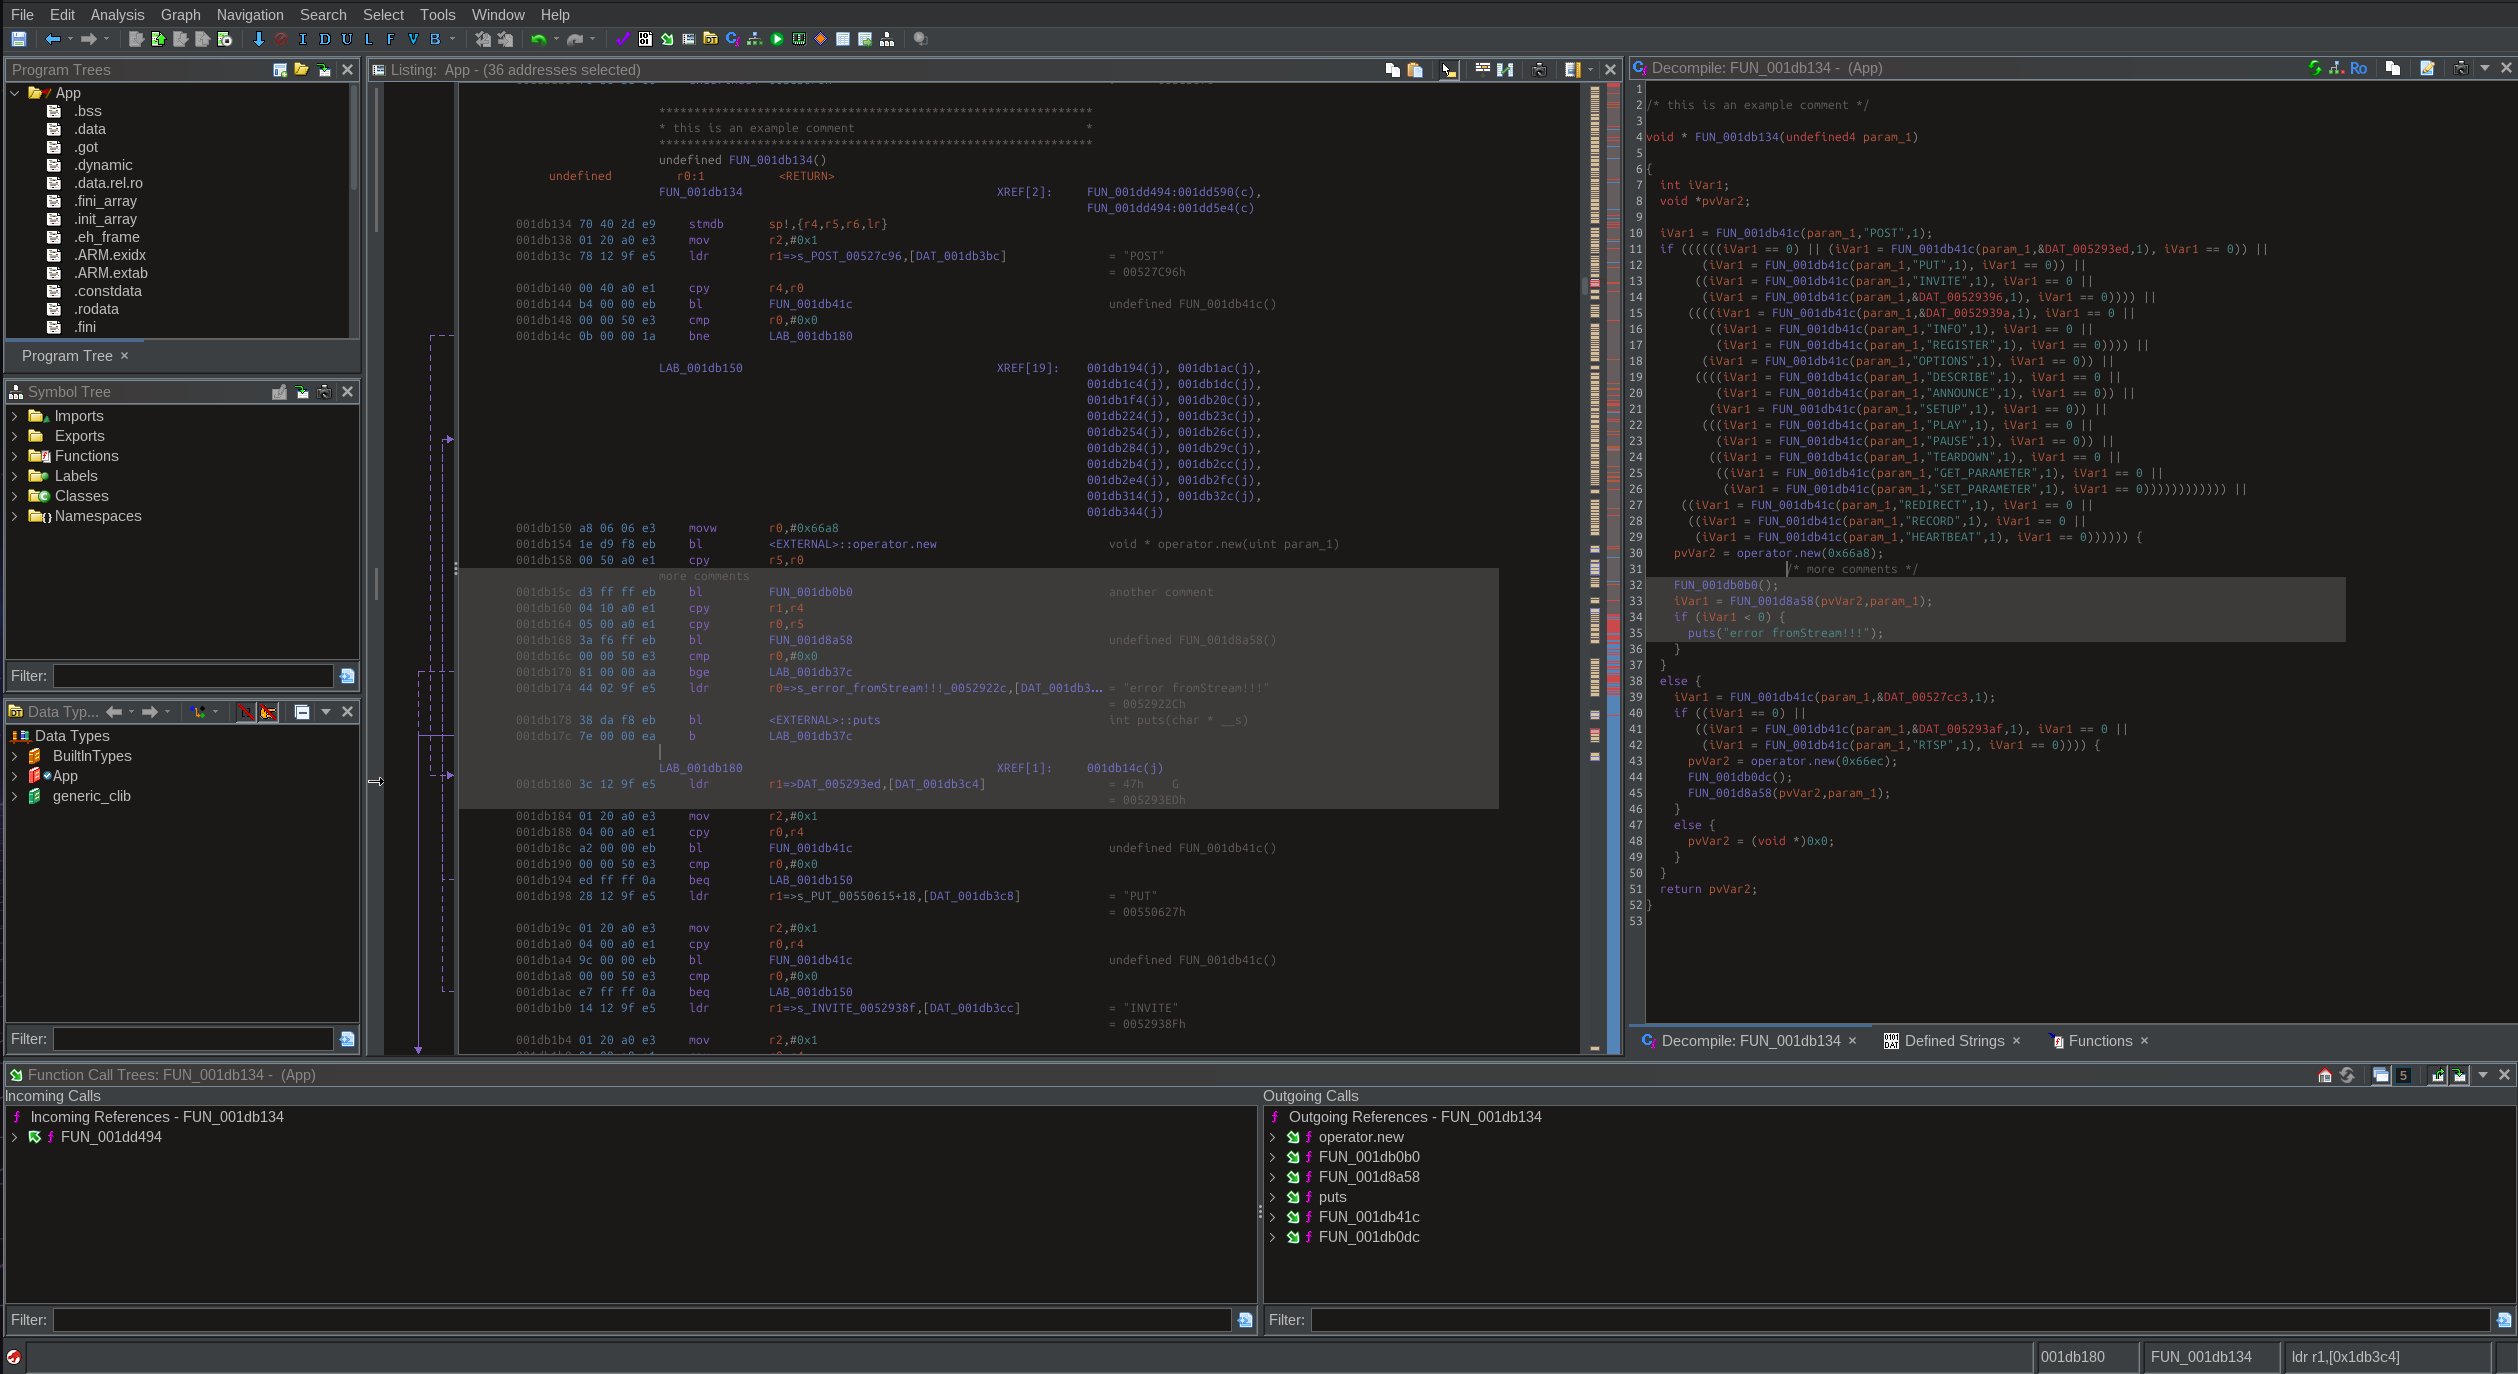Toggle the Listing mouse-hover selection mode button
The height and width of the screenshot is (1374, 2518).
1448,69
